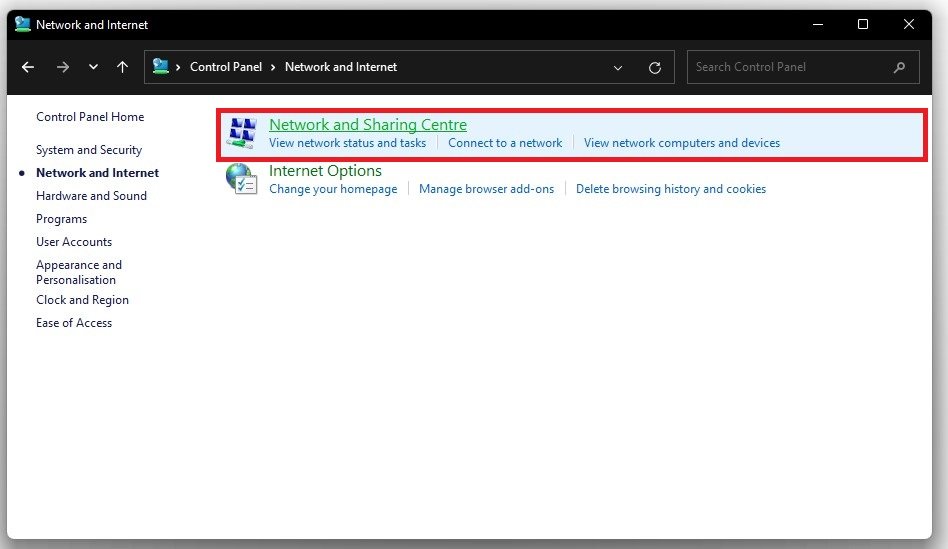Screen dimensions: 948x549
Task: Click View network status and tasks
Action: 348,143
